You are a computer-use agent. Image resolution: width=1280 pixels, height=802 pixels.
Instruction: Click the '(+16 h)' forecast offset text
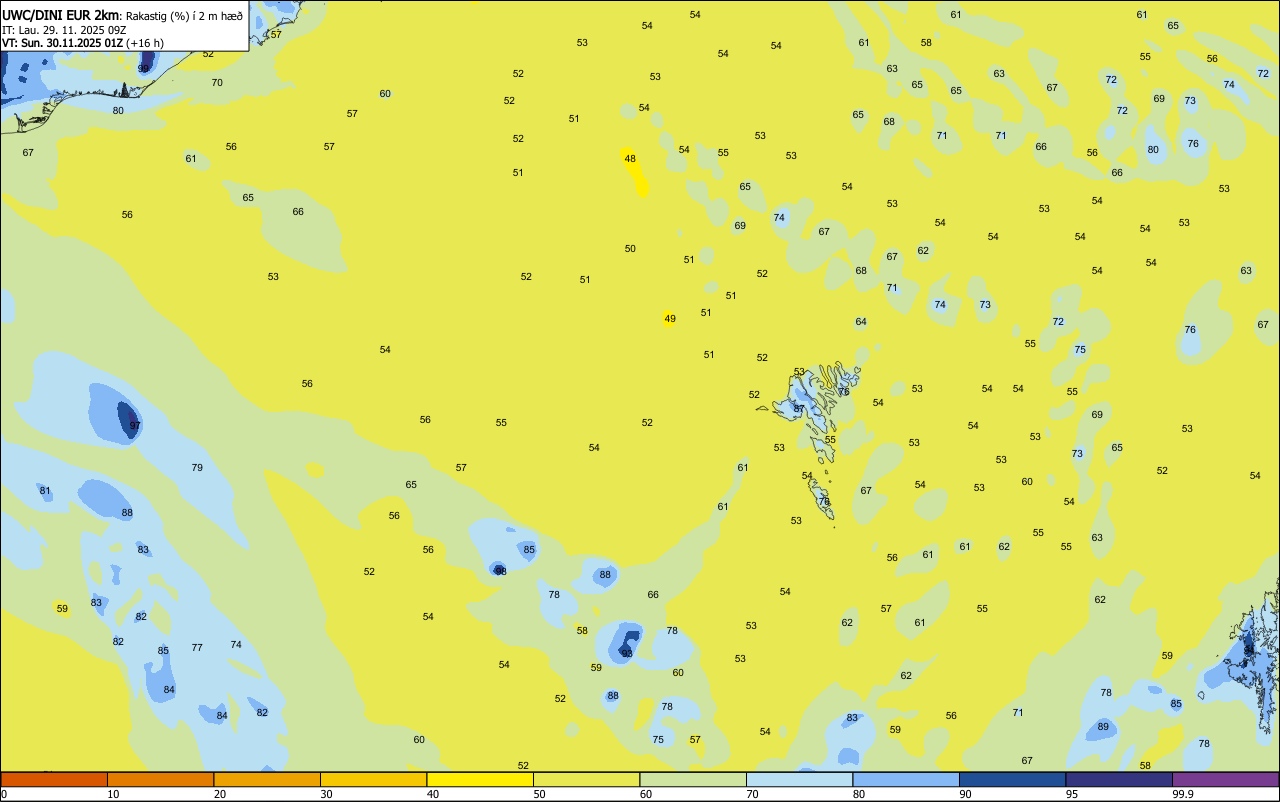tap(145, 43)
